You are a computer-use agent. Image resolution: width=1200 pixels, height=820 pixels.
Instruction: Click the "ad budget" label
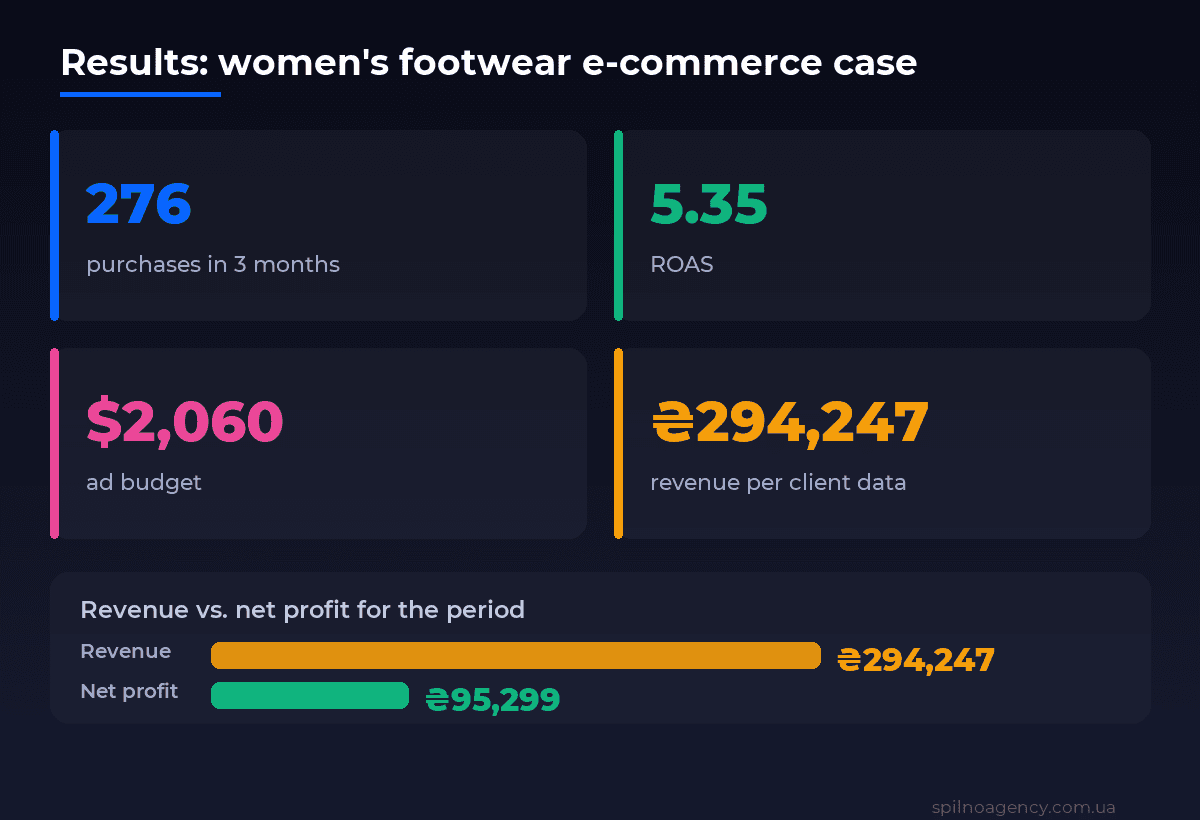coord(144,482)
